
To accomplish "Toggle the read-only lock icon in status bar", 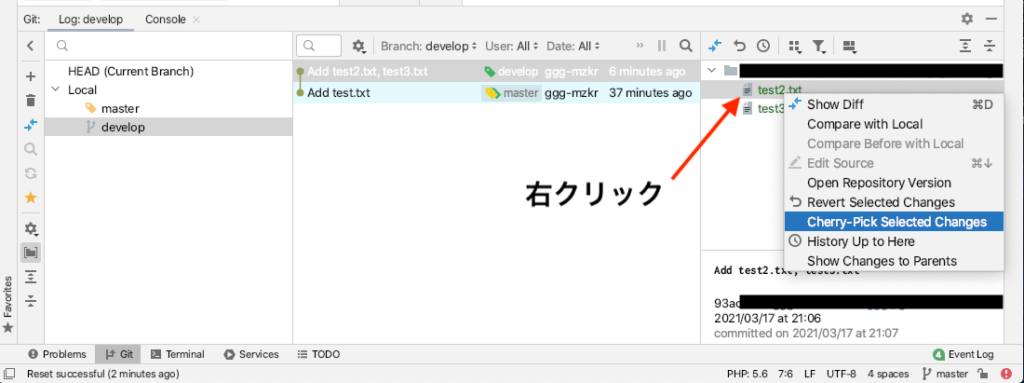I will pyautogui.click(x=984, y=374).
